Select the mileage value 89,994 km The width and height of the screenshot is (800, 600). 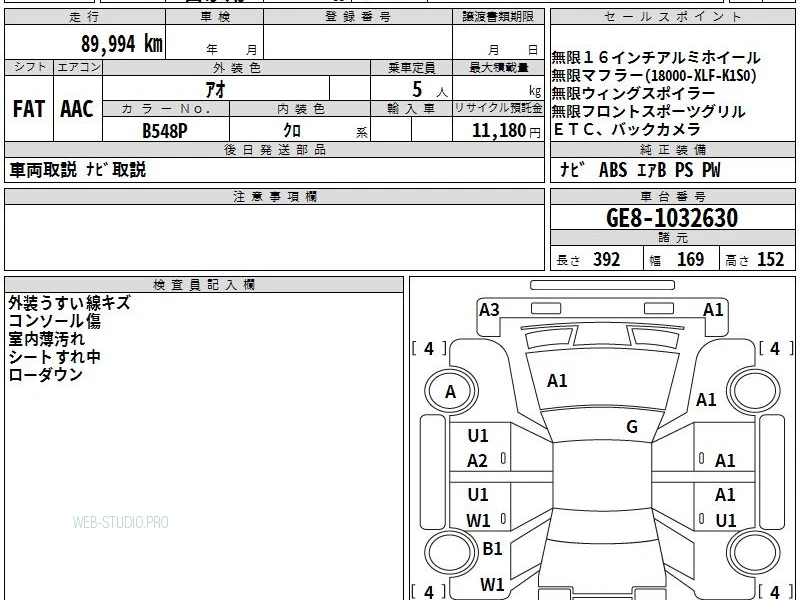[x=122, y=44]
